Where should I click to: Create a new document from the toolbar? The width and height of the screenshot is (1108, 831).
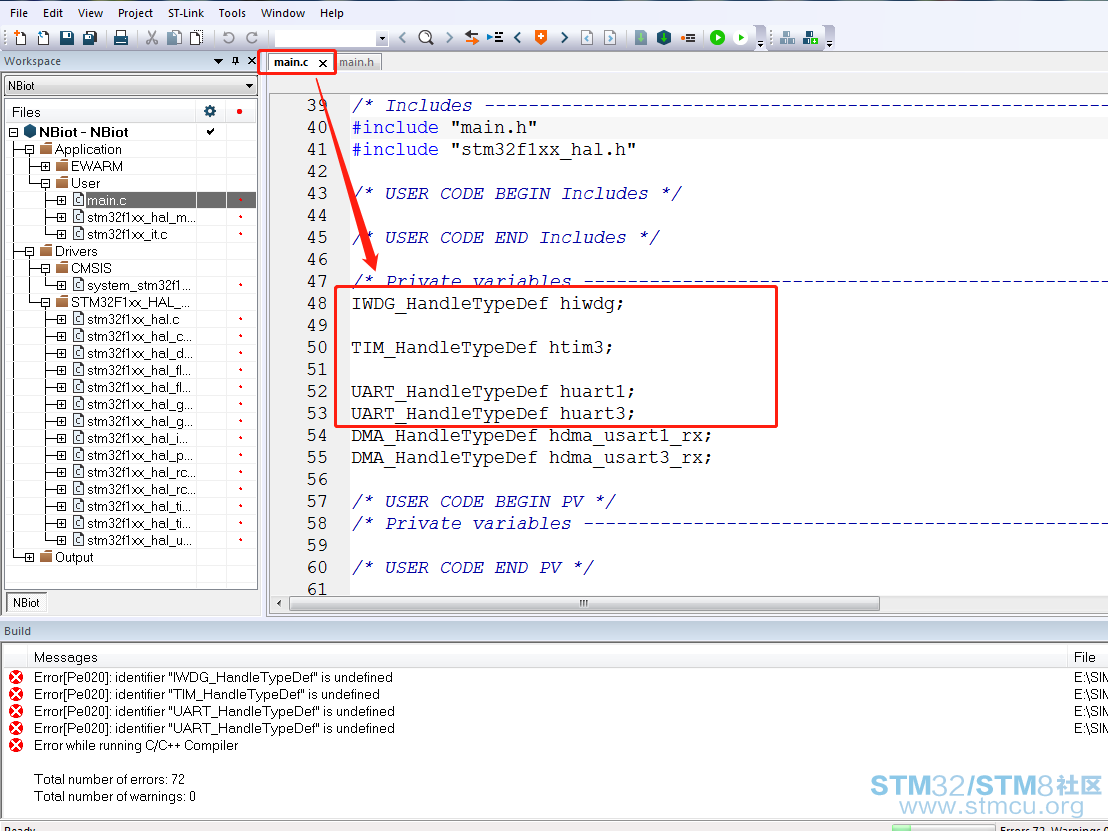point(20,37)
